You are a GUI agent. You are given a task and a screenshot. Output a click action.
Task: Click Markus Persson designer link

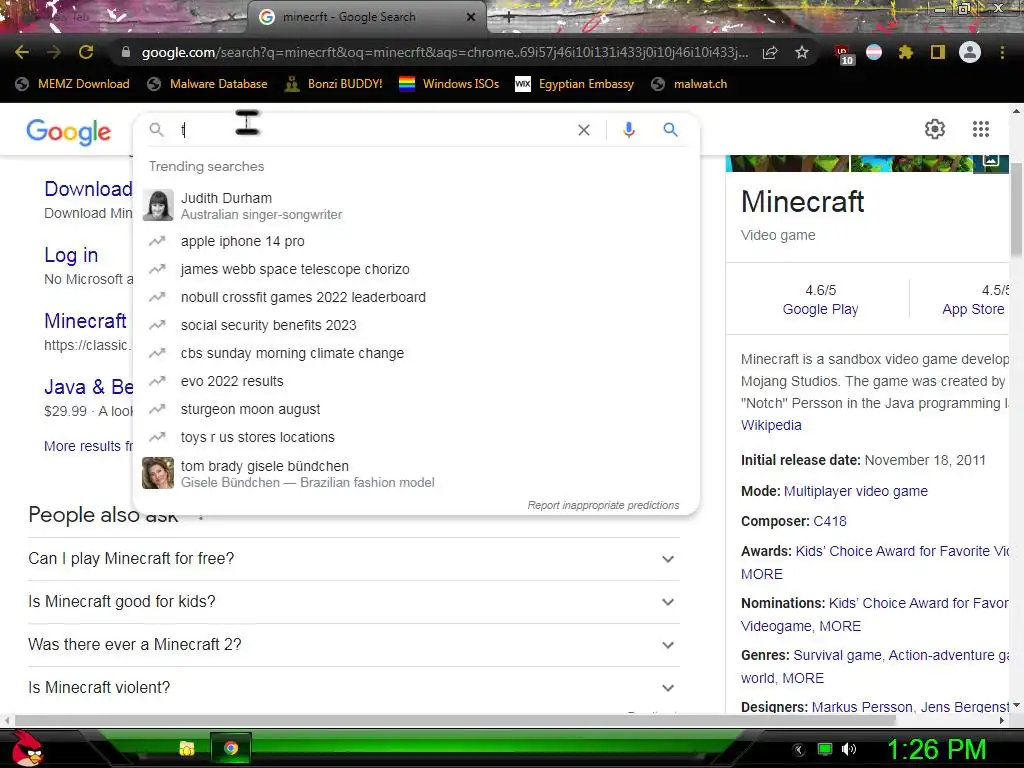pyautogui.click(x=862, y=707)
